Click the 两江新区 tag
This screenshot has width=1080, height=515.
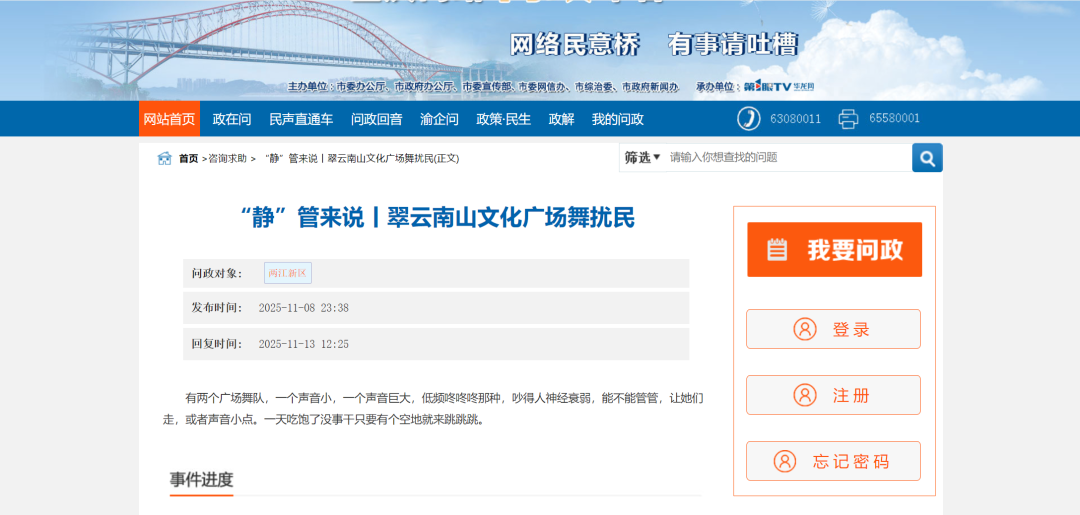pyautogui.click(x=288, y=273)
